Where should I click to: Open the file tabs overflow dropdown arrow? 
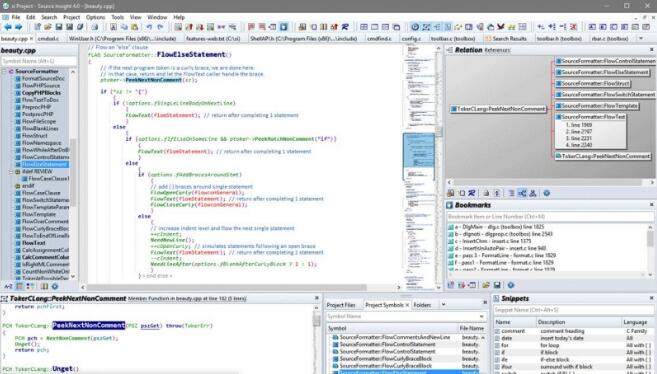[x=641, y=39]
